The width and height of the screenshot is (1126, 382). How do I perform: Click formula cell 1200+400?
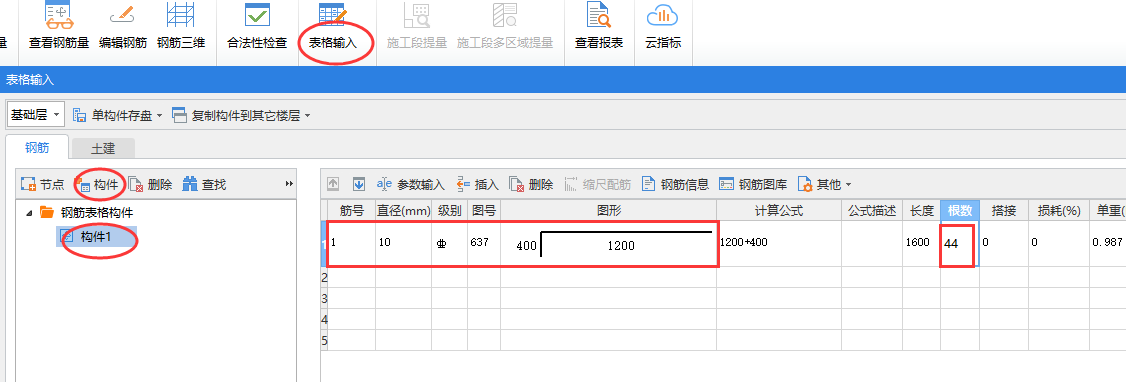779,243
